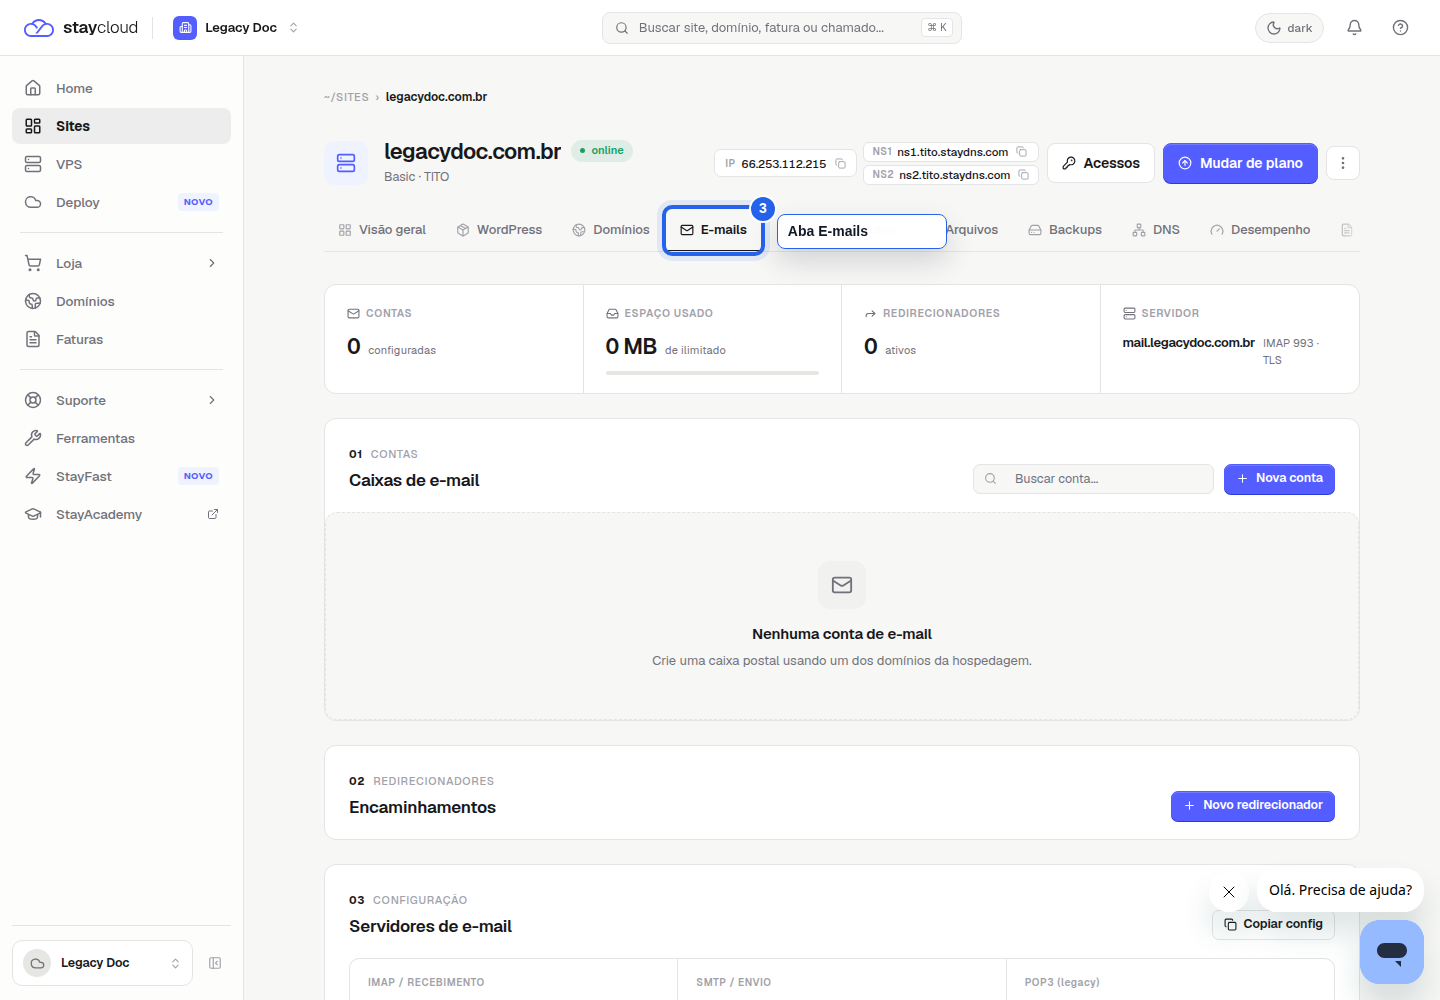
Task: Click the SMTP / ENVIO column label
Action: pyautogui.click(x=734, y=983)
